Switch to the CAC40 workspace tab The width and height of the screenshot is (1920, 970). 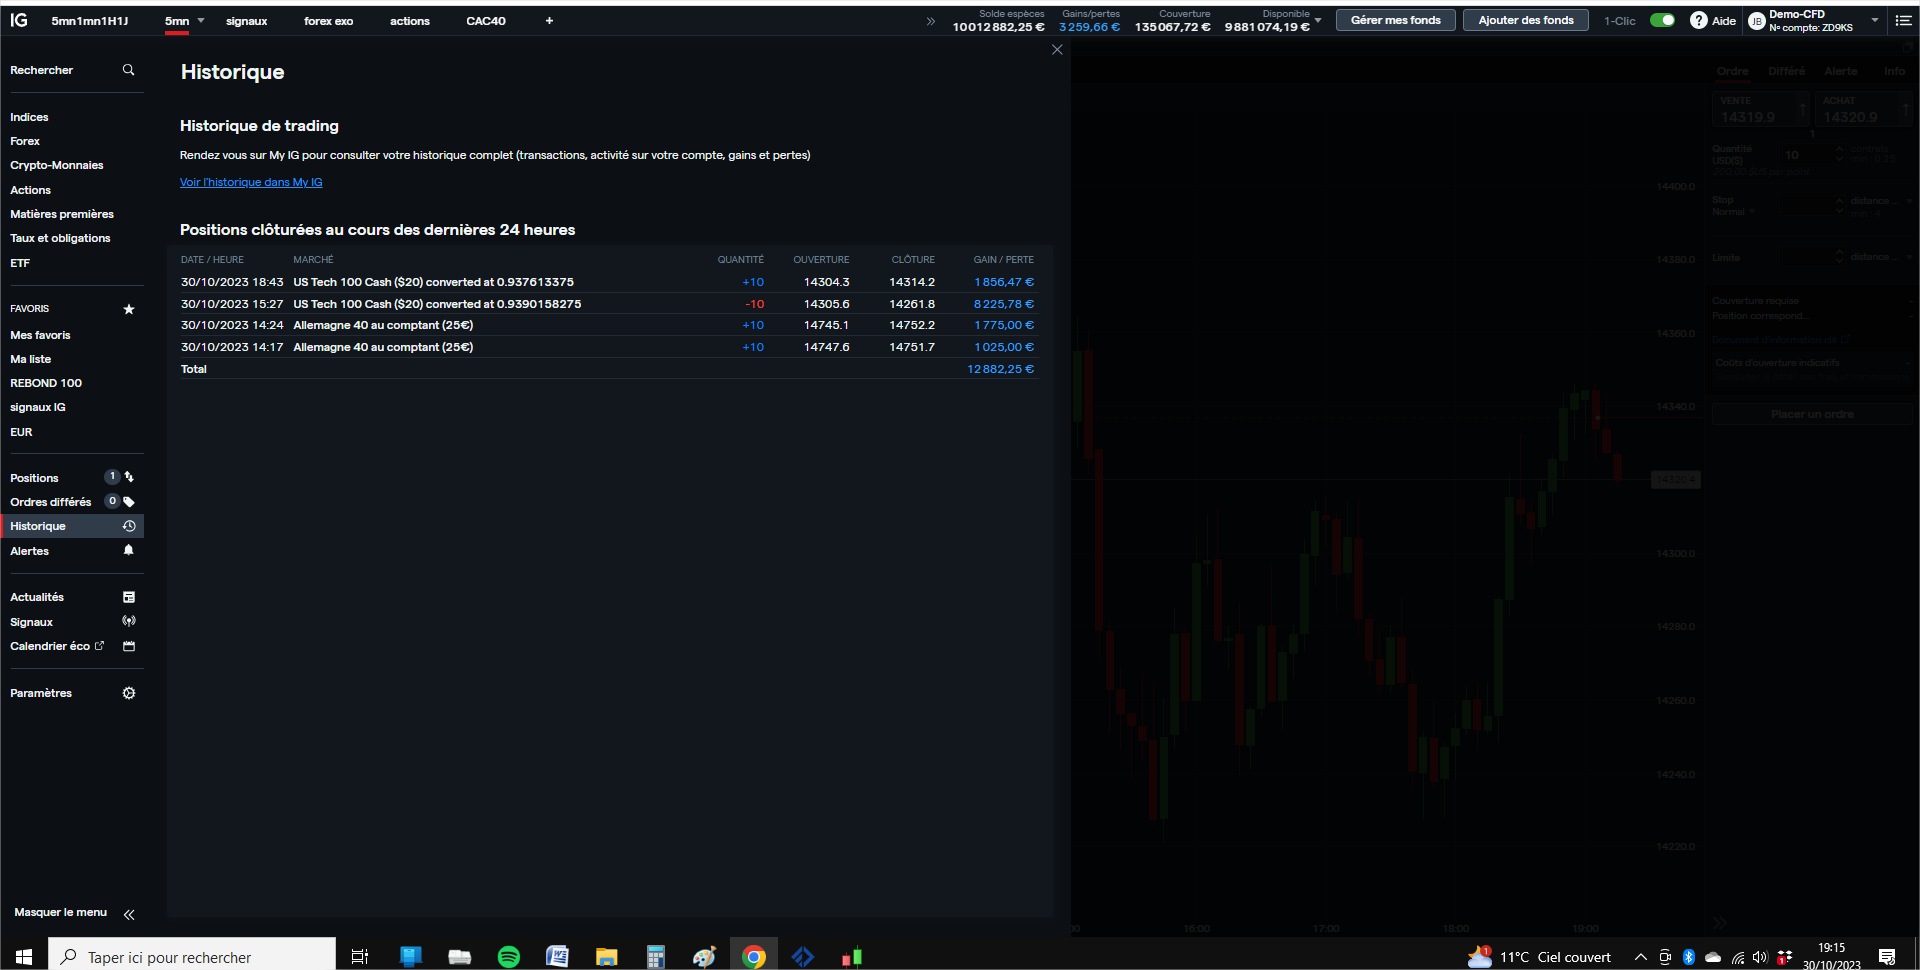click(486, 21)
